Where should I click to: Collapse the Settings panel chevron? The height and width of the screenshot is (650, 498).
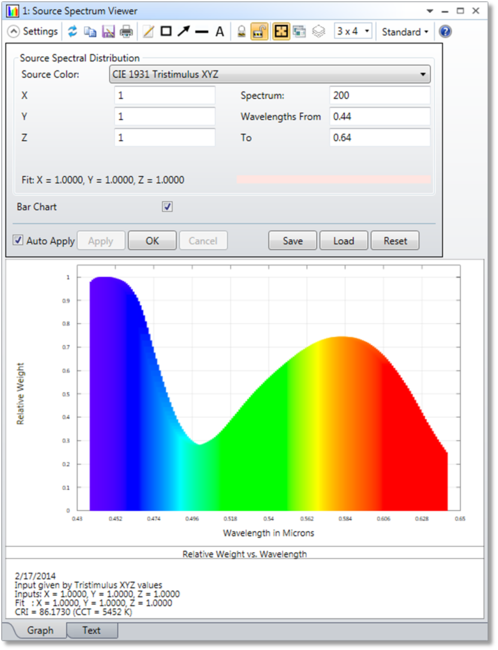[14, 32]
